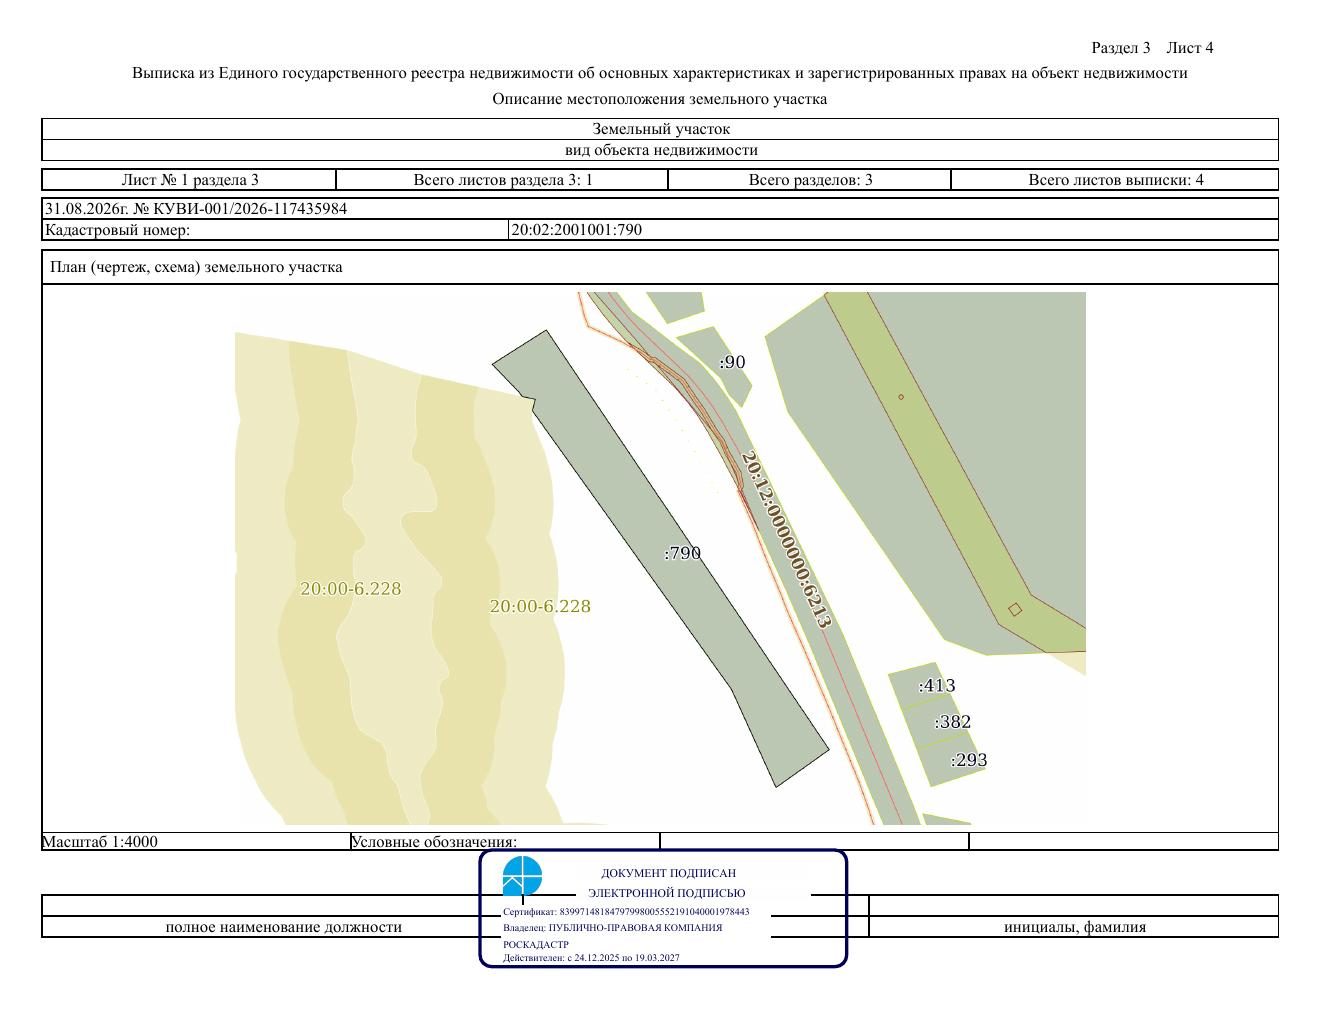This screenshot has width=1320, height=1020.
Task: Click the 'Условные обозначения:' cell
Action: coord(505,841)
